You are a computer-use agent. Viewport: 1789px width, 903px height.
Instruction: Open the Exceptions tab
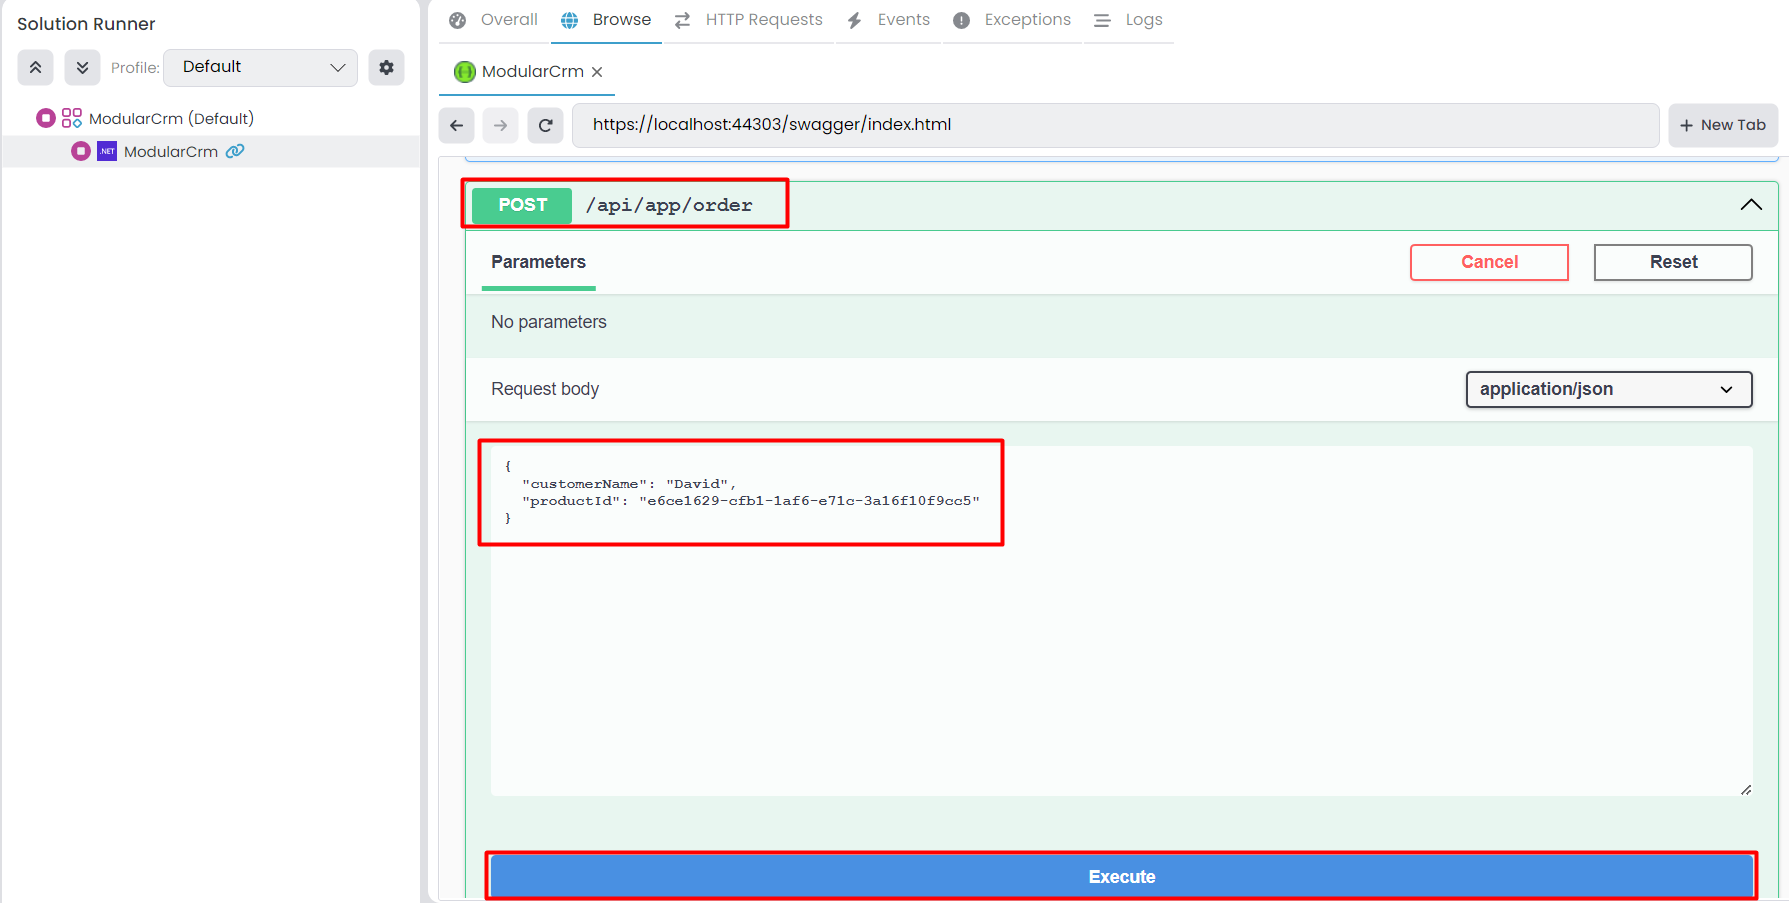pos(1012,20)
